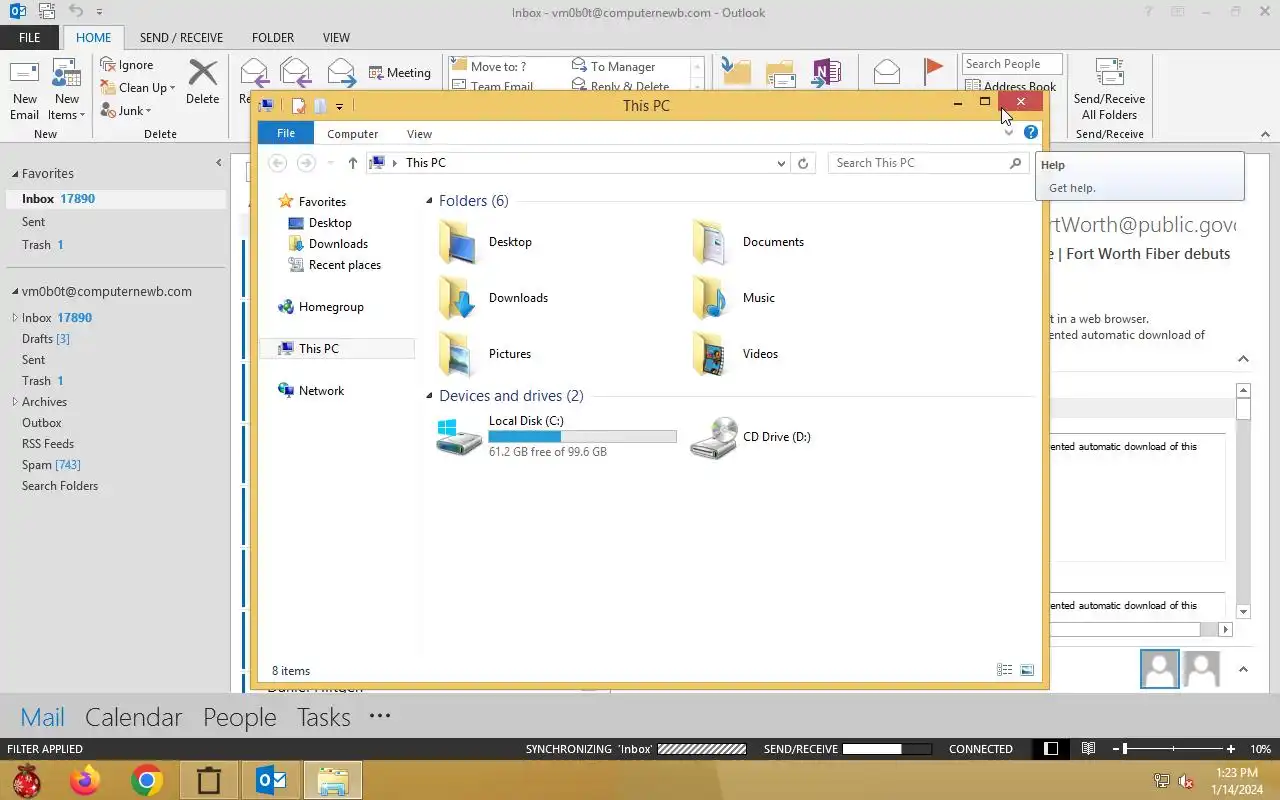Open Spam [743] folder

tap(51, 465)
